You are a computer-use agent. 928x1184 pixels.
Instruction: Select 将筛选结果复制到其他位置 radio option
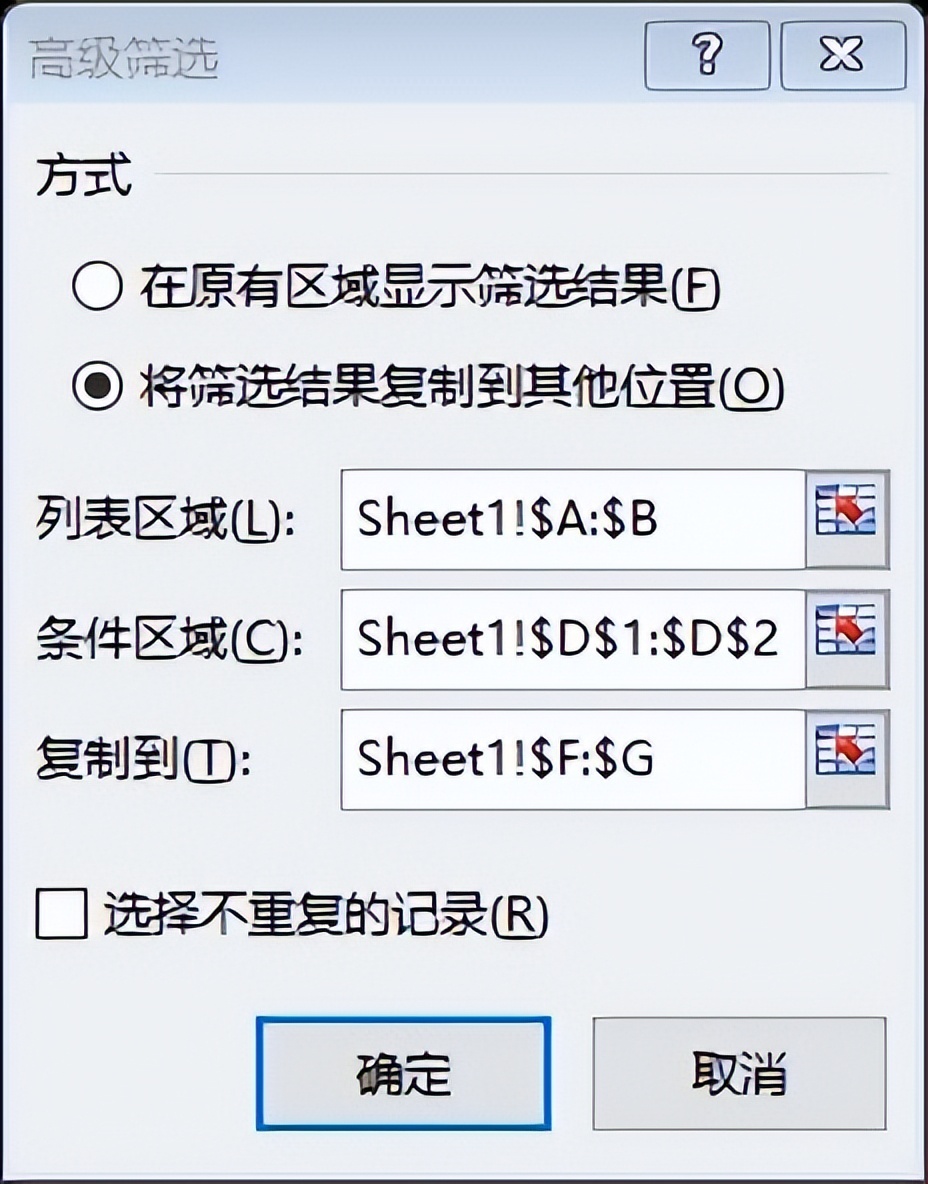tap(97, 385)
